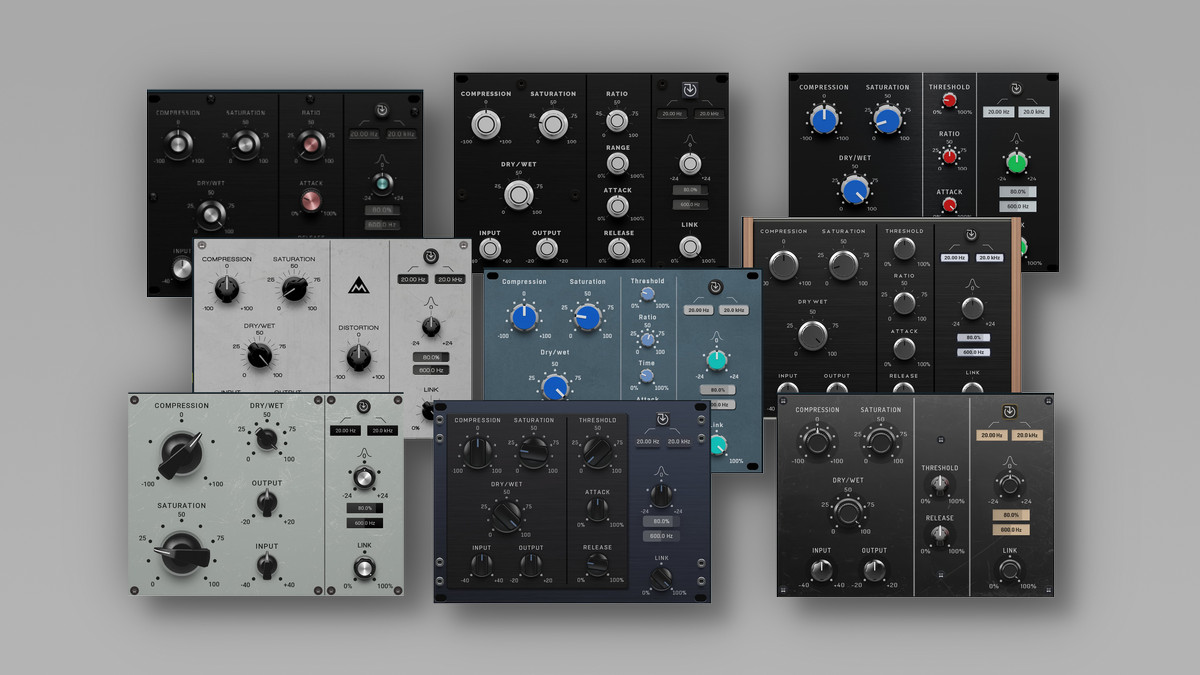Select the tan 600.0 Hz field
1200x675 pixels.
[x=1010, y=529]
